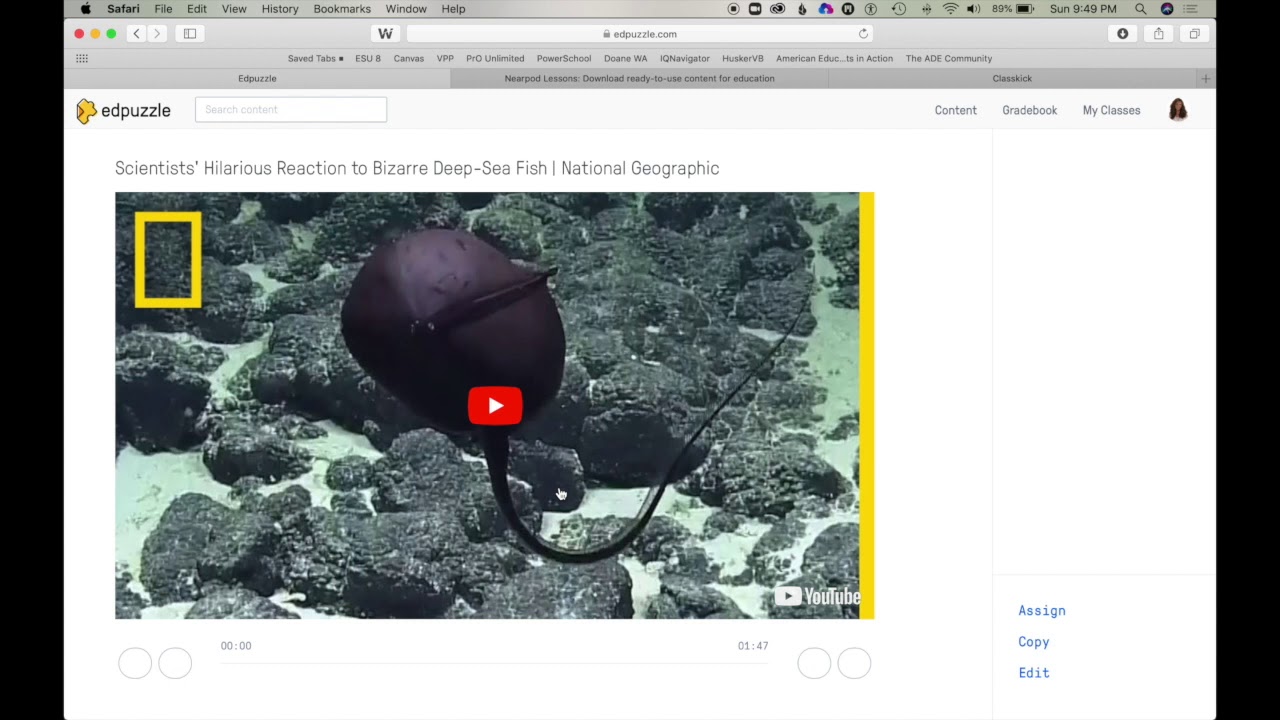Open the Zoom camera menu bar icon

[755, 9]
